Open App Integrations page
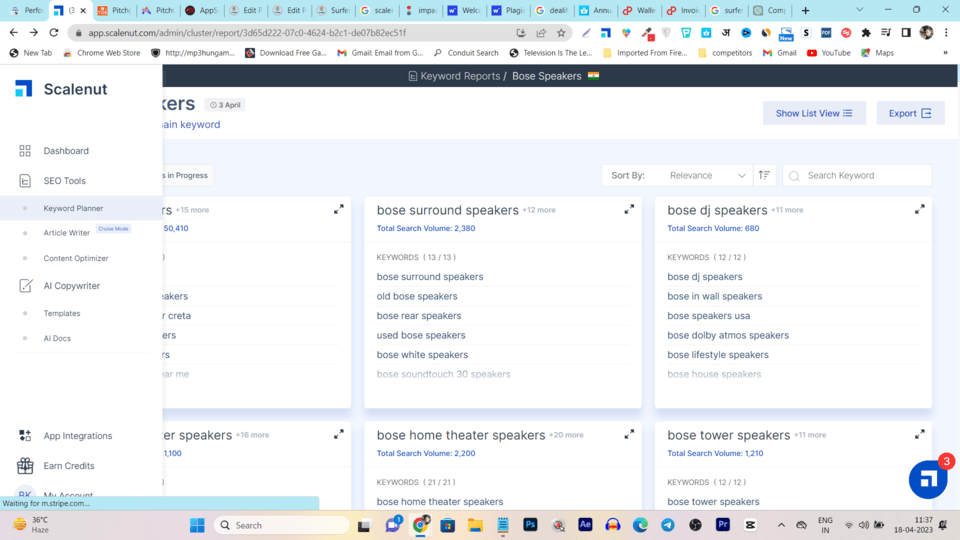Image resolution: width=960 pixels, height=540 pixels. (x=77, y=436)
